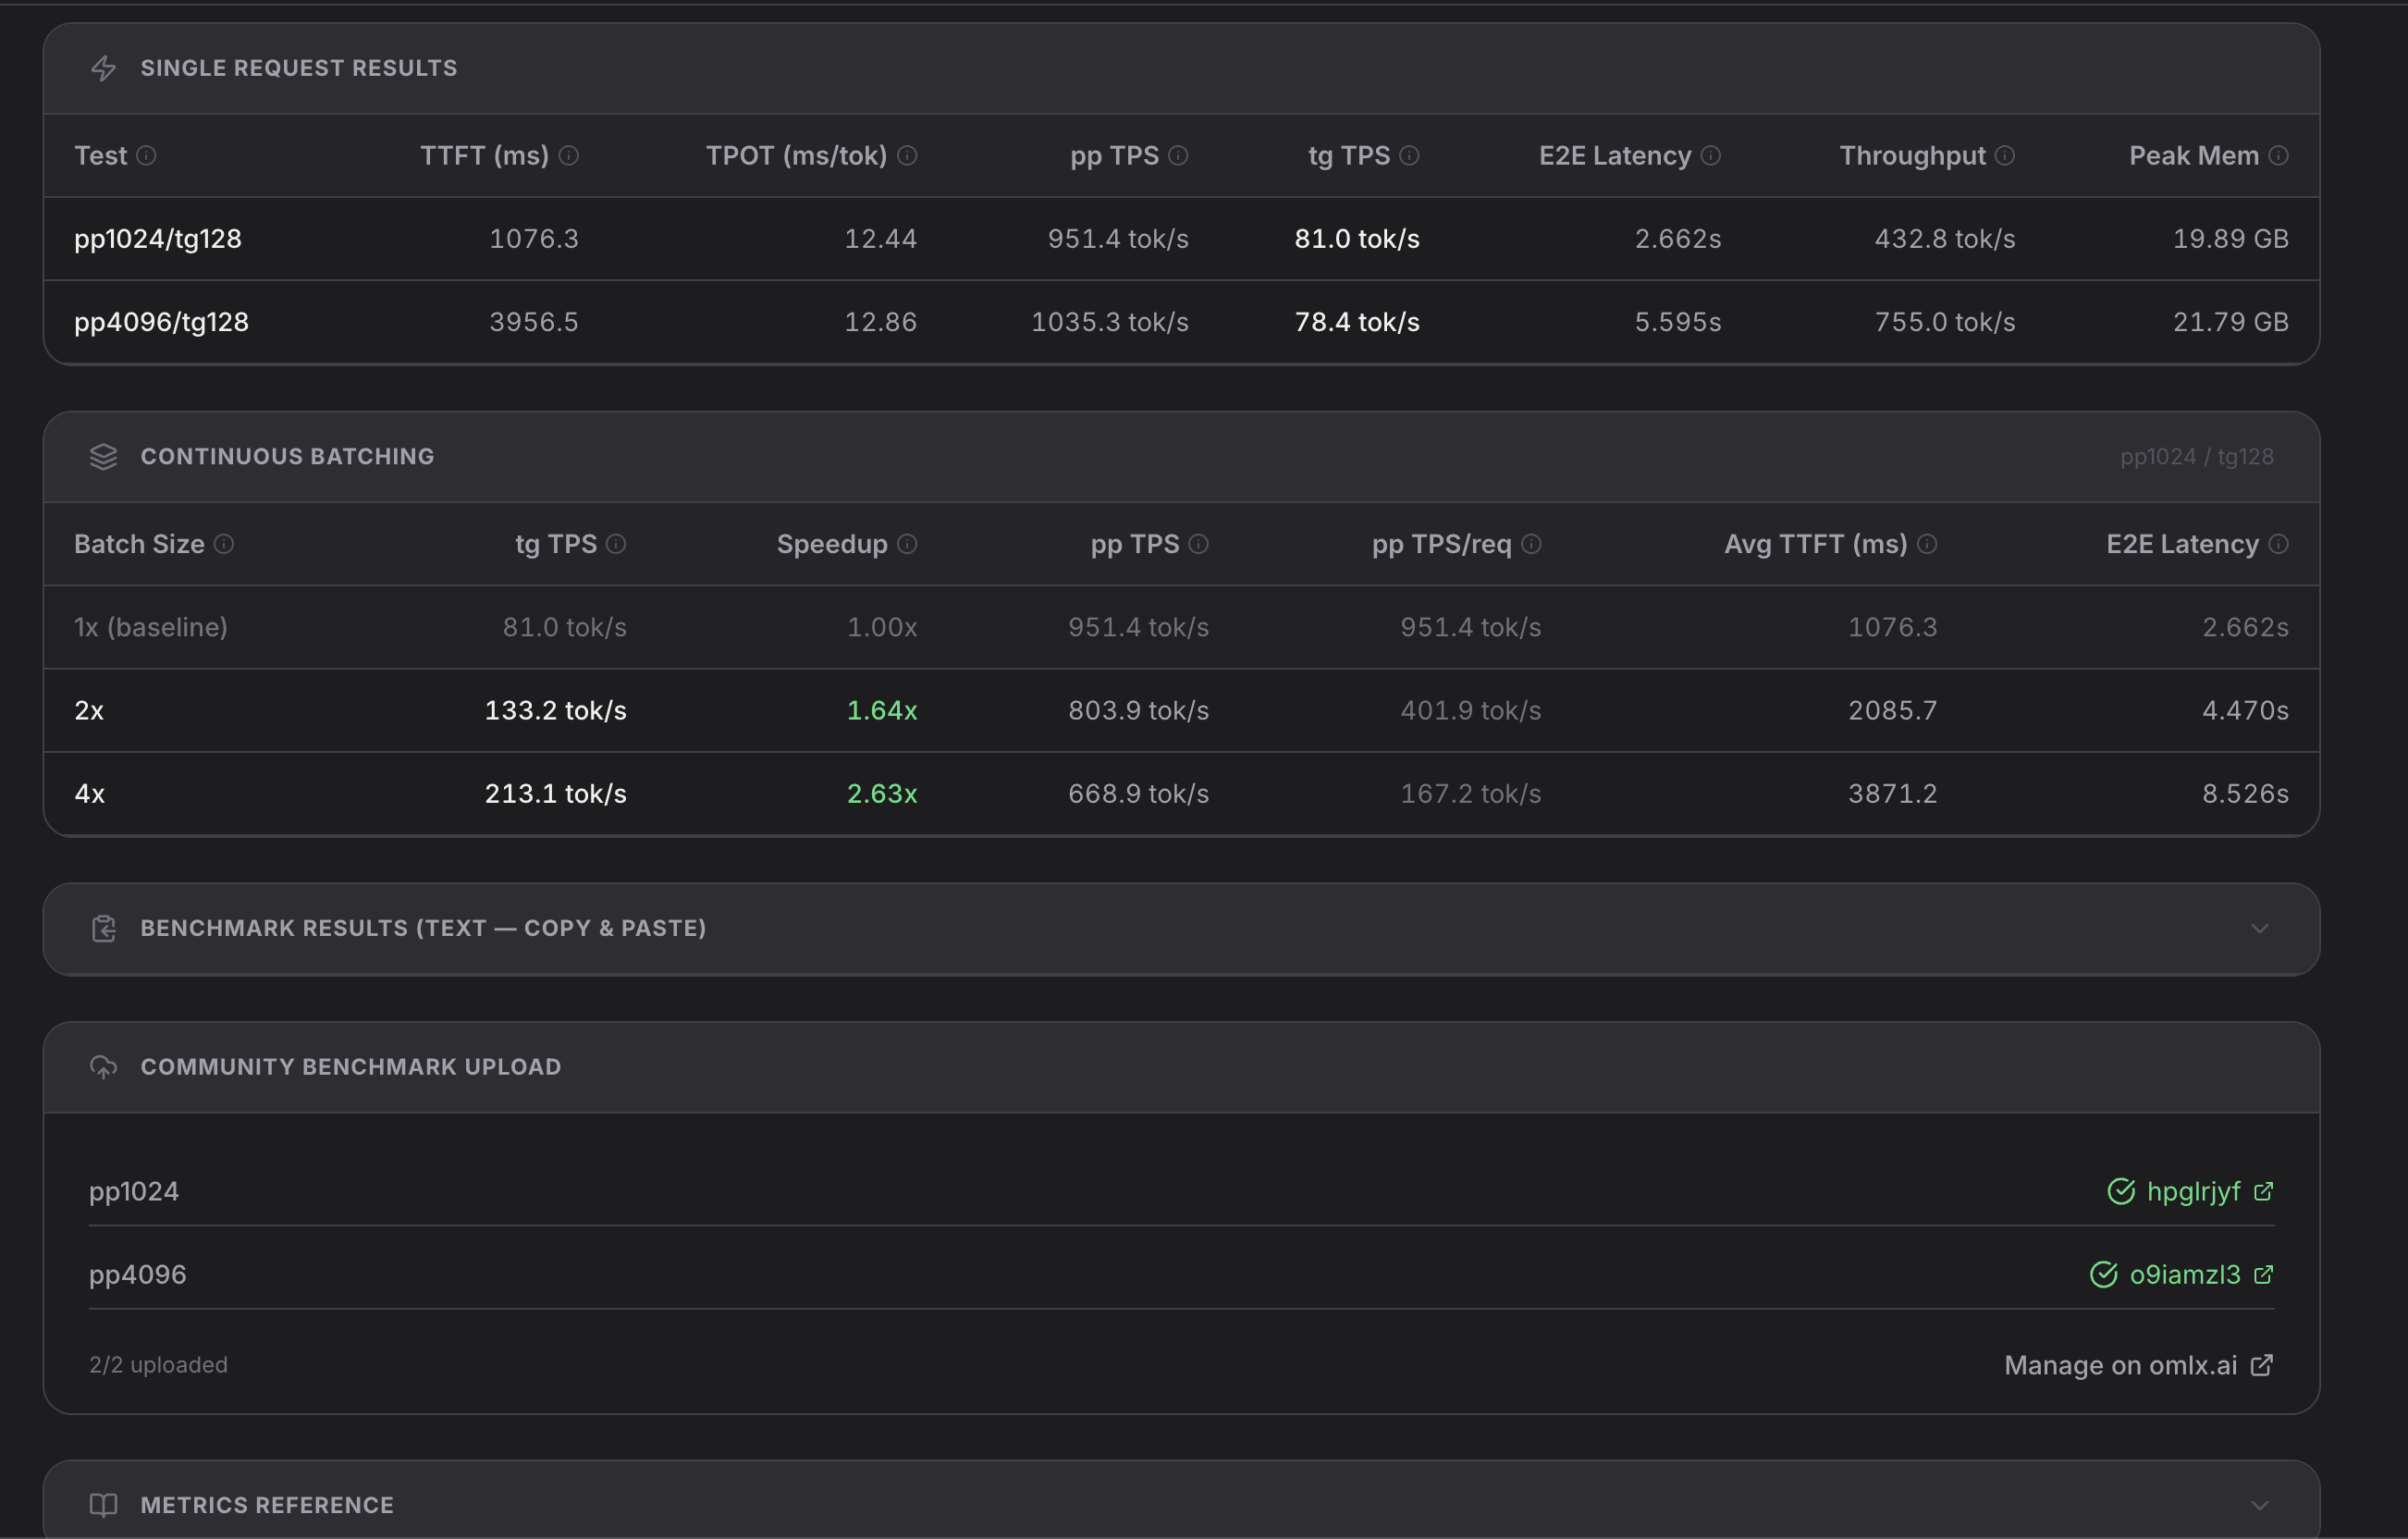2408x1539 pixels.
Task: Click 2x batch size row label
Action: 89,711
